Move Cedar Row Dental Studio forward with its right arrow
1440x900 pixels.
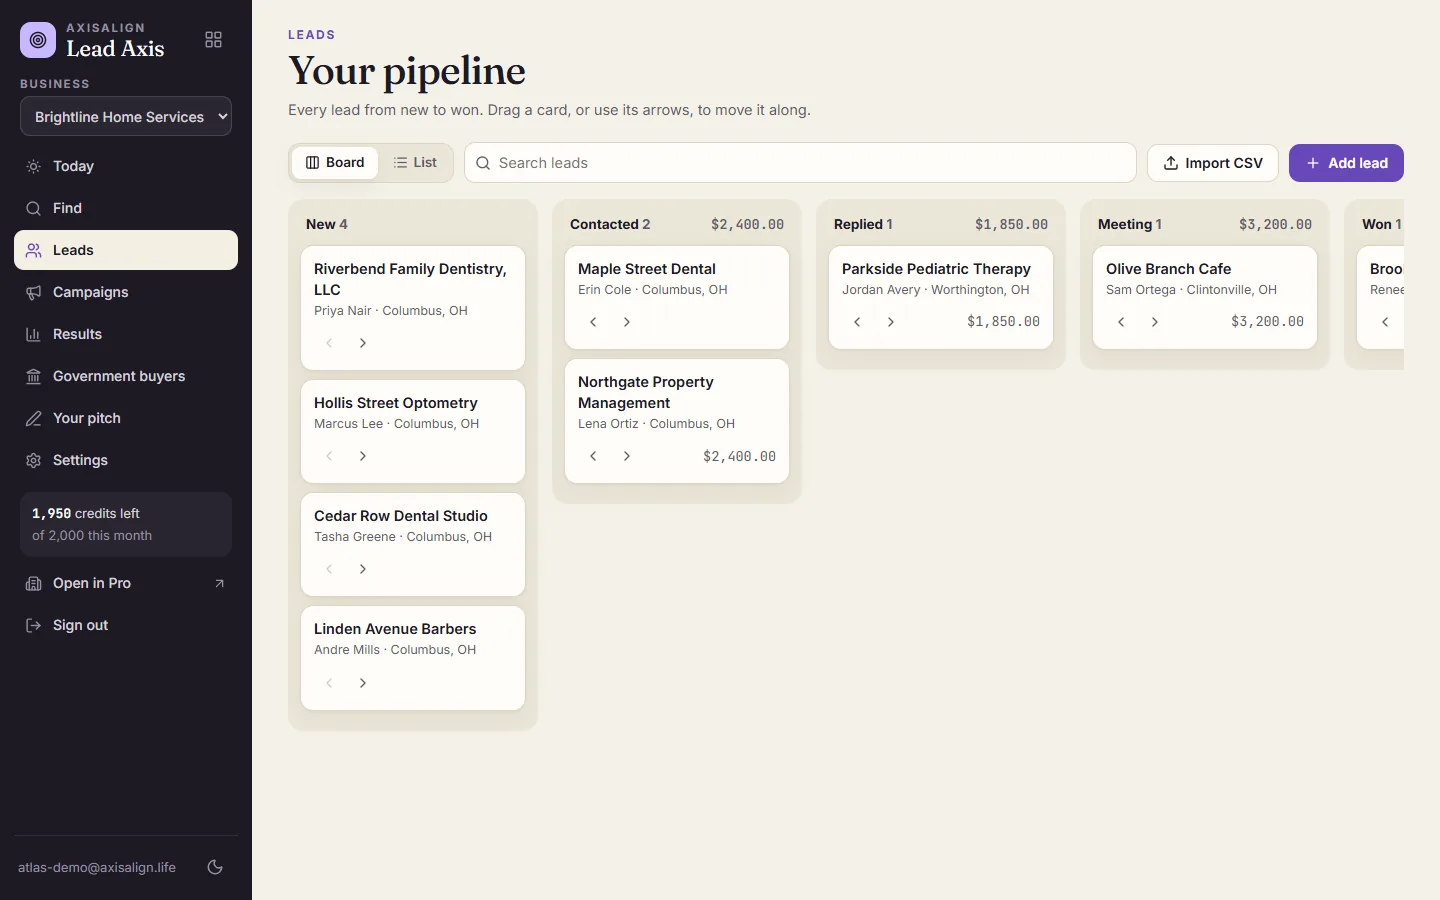coord(363,569)
